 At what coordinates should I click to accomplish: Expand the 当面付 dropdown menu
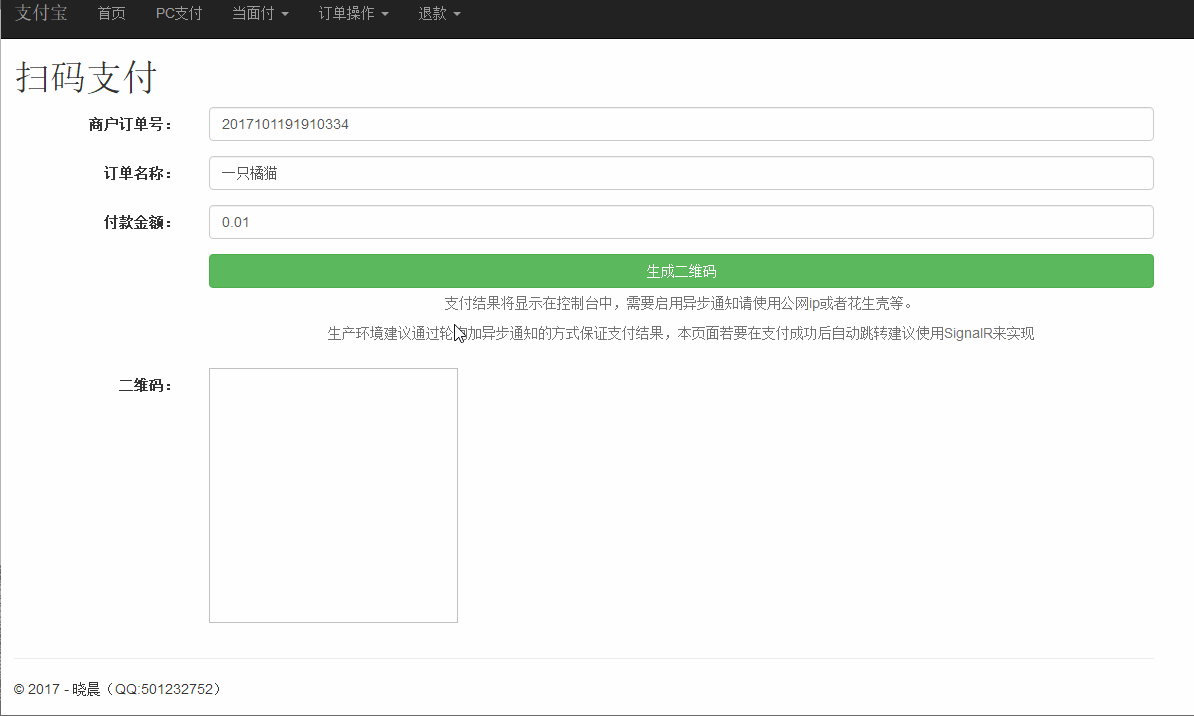(260, 14)
